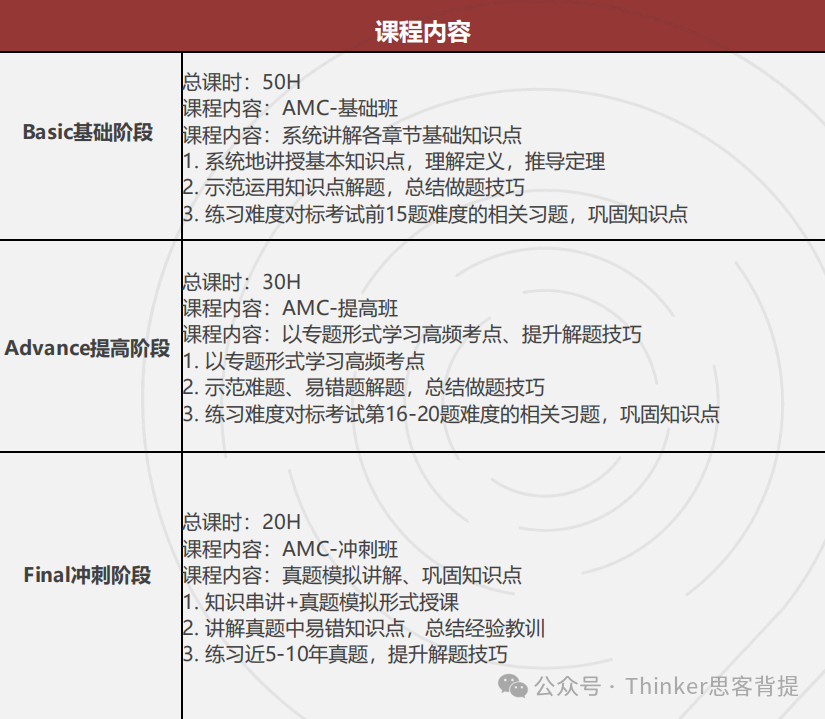
Task: Click the line 系统地讲授基本知识点
Action: (x=394, y=161)
